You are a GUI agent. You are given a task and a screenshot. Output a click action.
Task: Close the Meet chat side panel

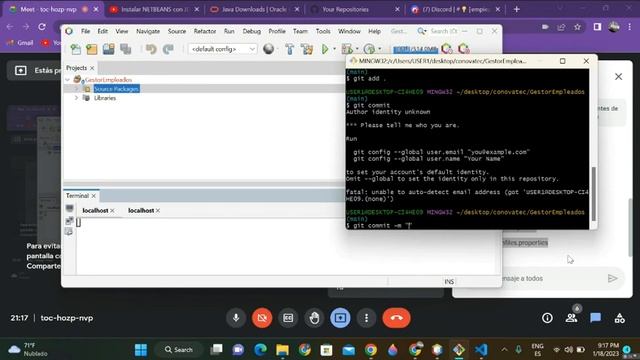click(x=618, y=77)
